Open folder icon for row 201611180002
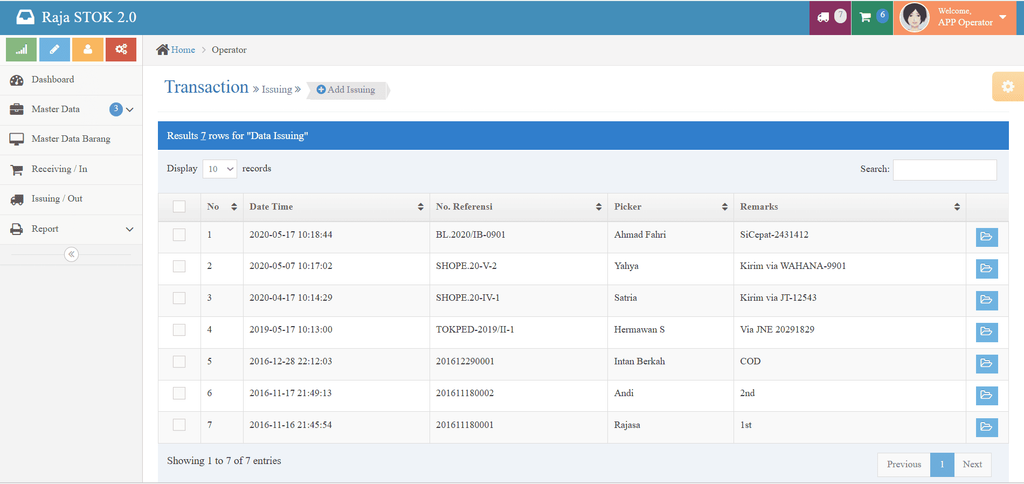 click(x=986, y=395)
